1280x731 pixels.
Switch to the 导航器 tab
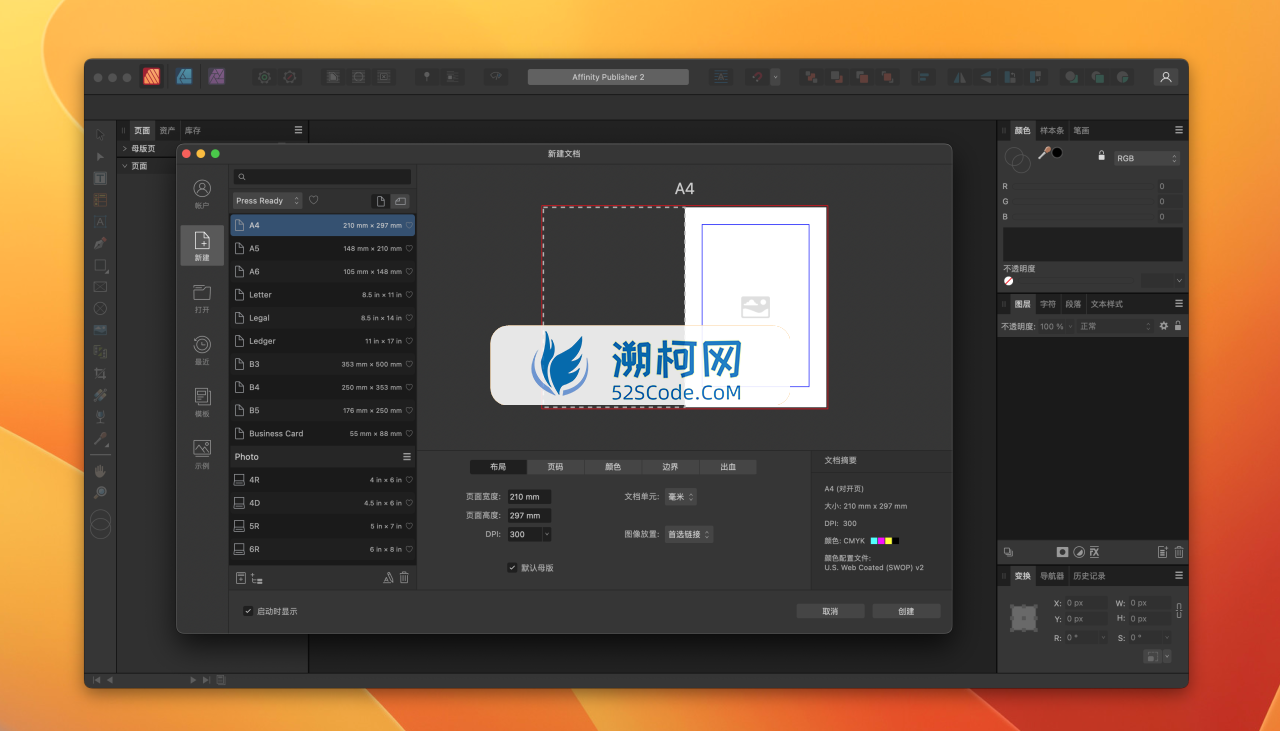tap(1052, 575)
